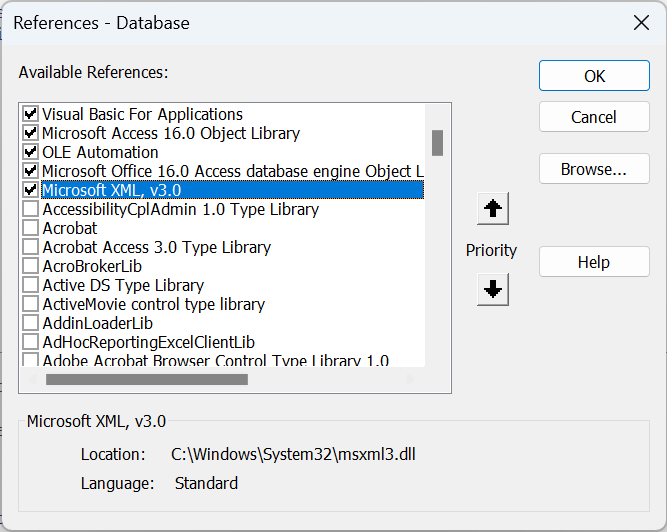
Task: Enable the Acrobat reference checkbox
Action: click(31, 228)
